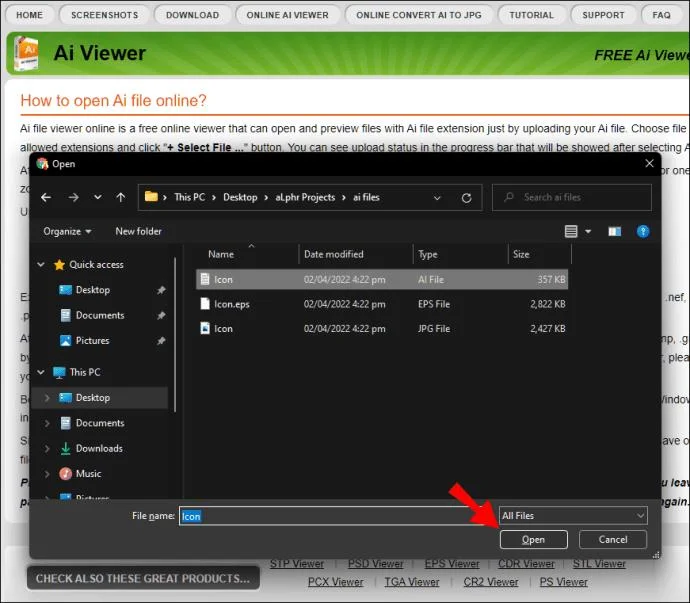Click the Ai Viewer logo icon
Image resolution: width=690 pixels, height=603 pixels.
point(26,53)
